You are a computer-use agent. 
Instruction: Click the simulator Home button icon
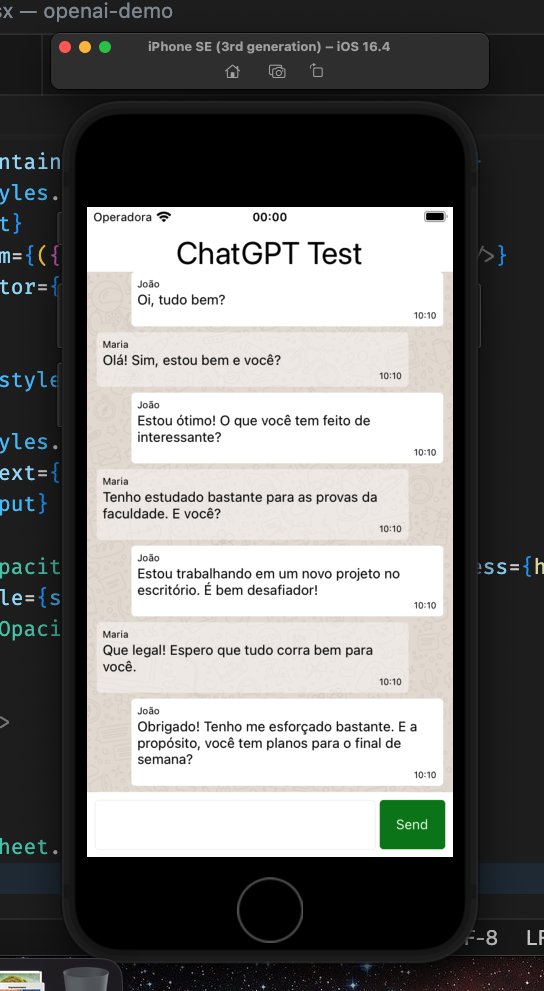tap(233, 71)
